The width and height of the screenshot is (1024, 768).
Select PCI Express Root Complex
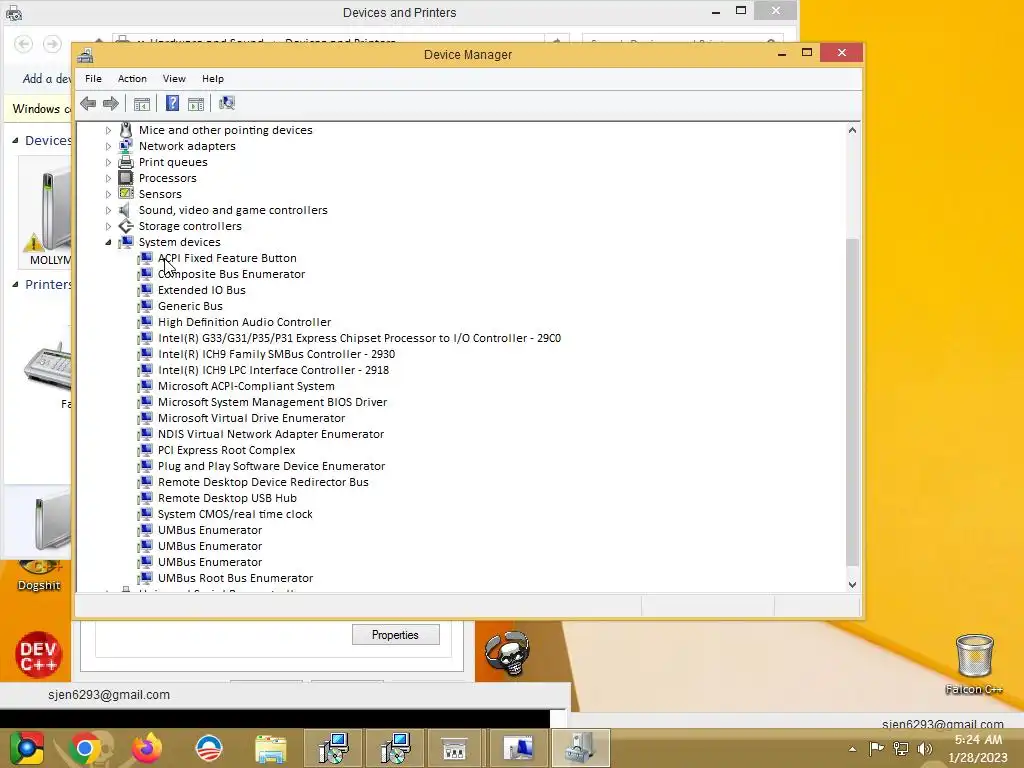(x=227, y=450)
